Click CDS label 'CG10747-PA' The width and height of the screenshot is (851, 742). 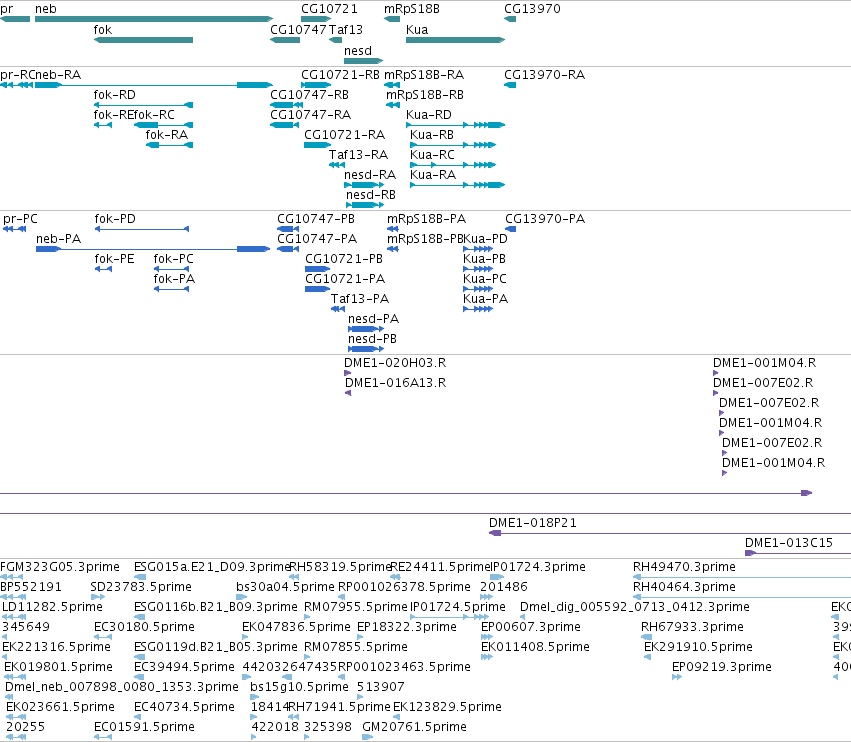point(317,238)
